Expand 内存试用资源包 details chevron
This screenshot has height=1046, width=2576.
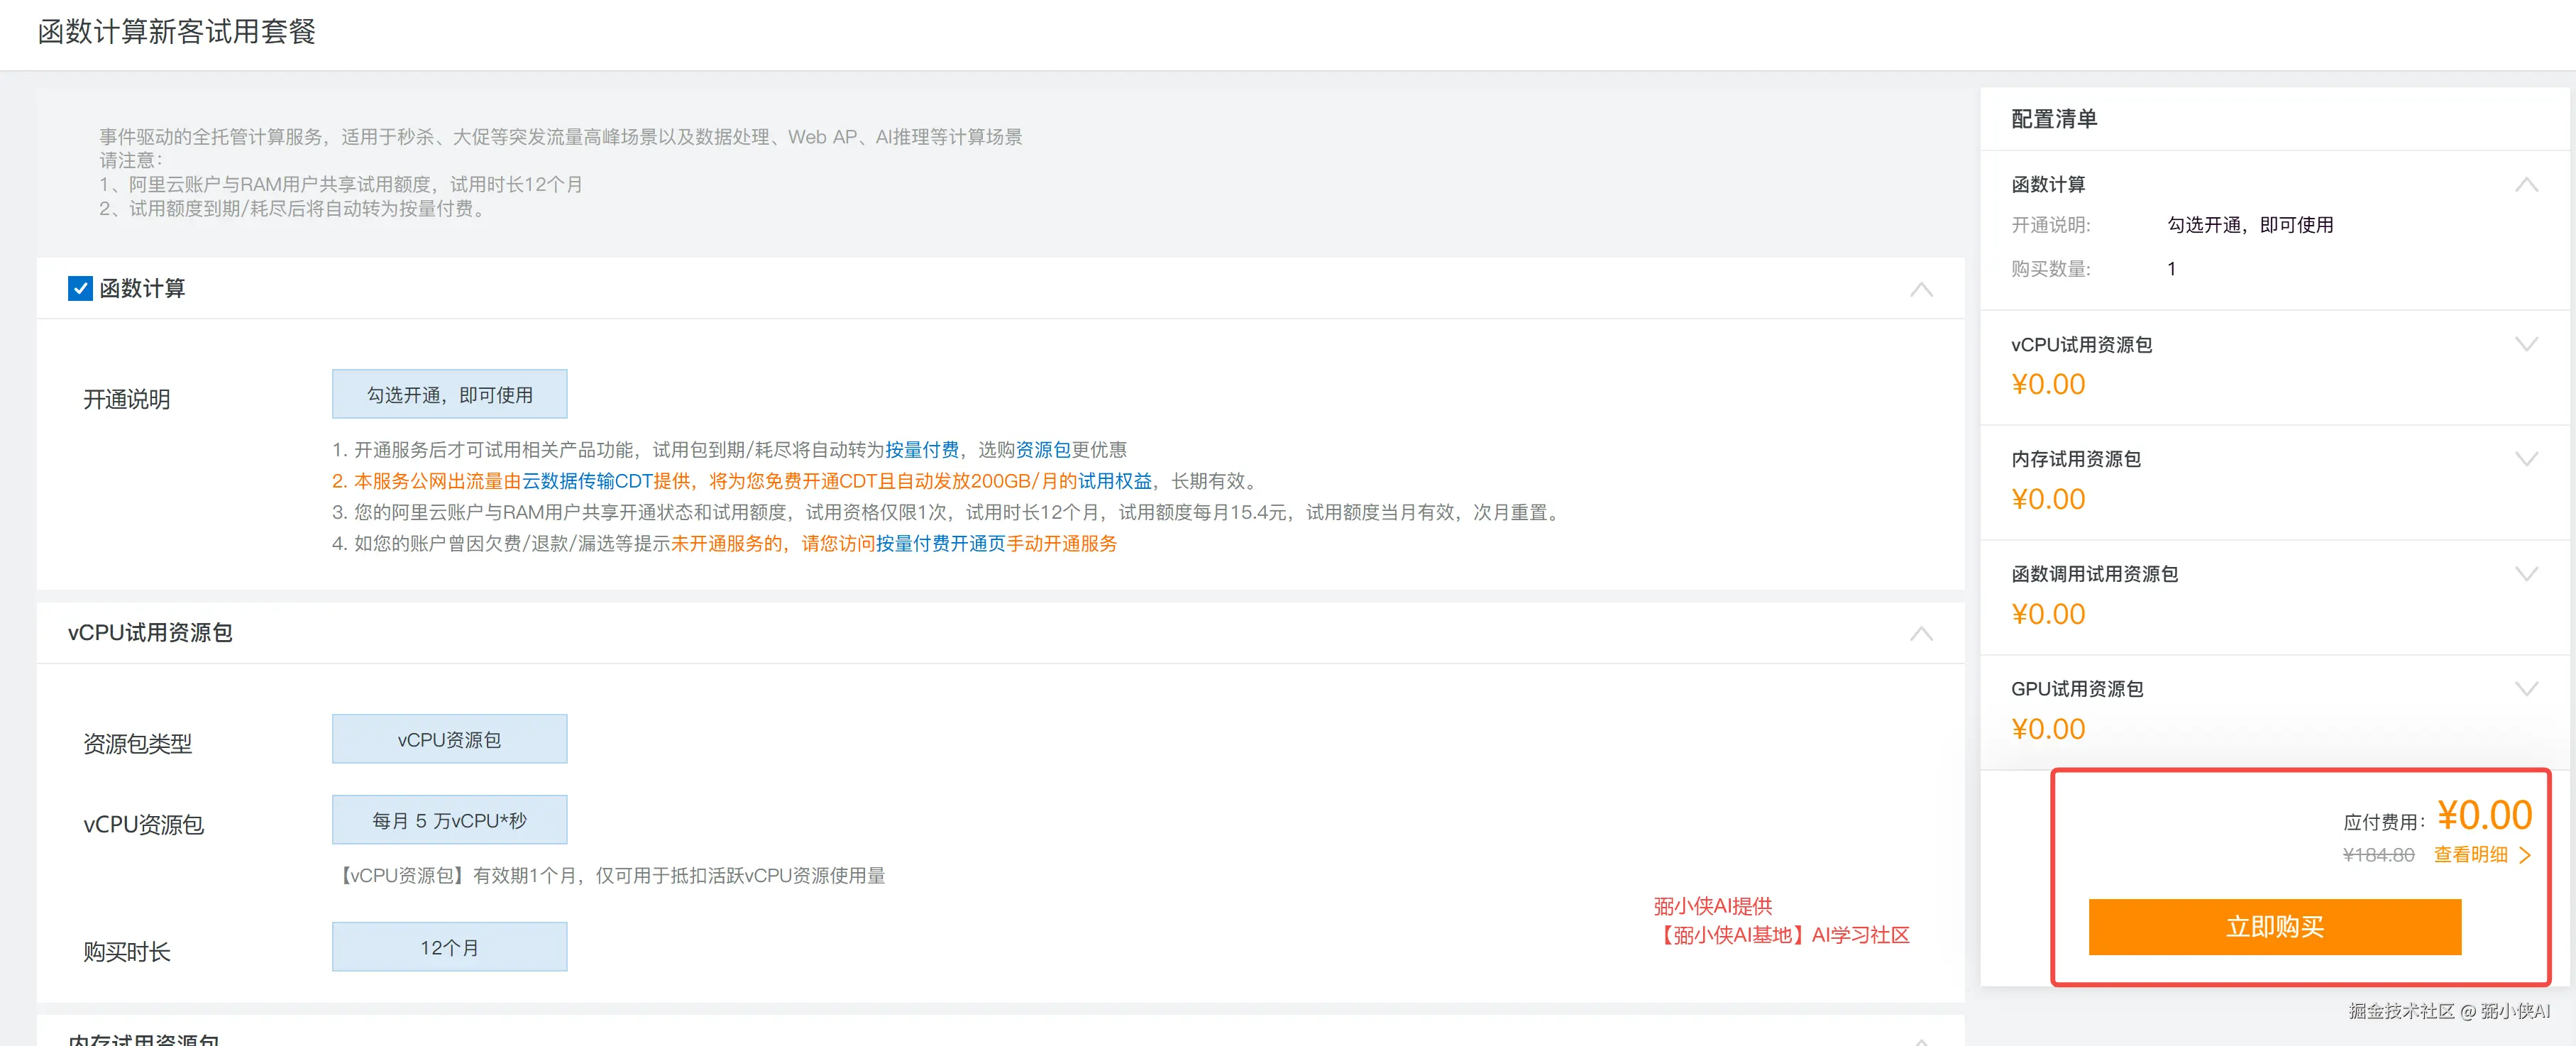[x=2526, y=460]
